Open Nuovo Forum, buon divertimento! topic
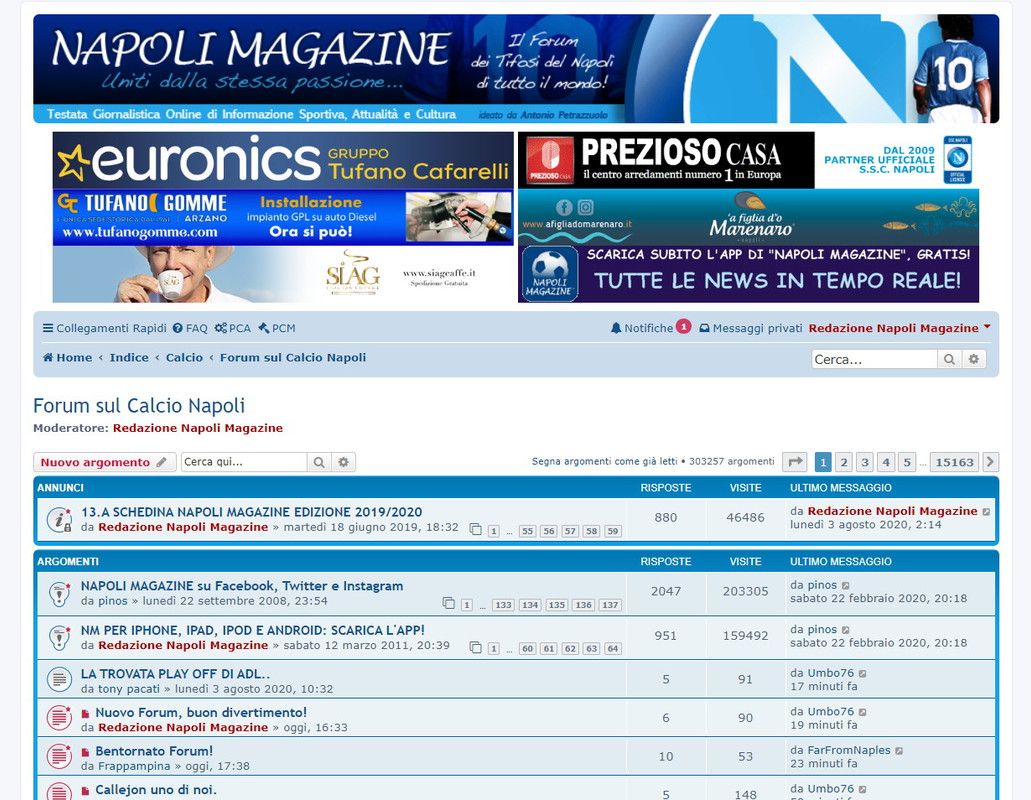The width and height of the screenshot is (1031, 800). click(x=201, y=713)
